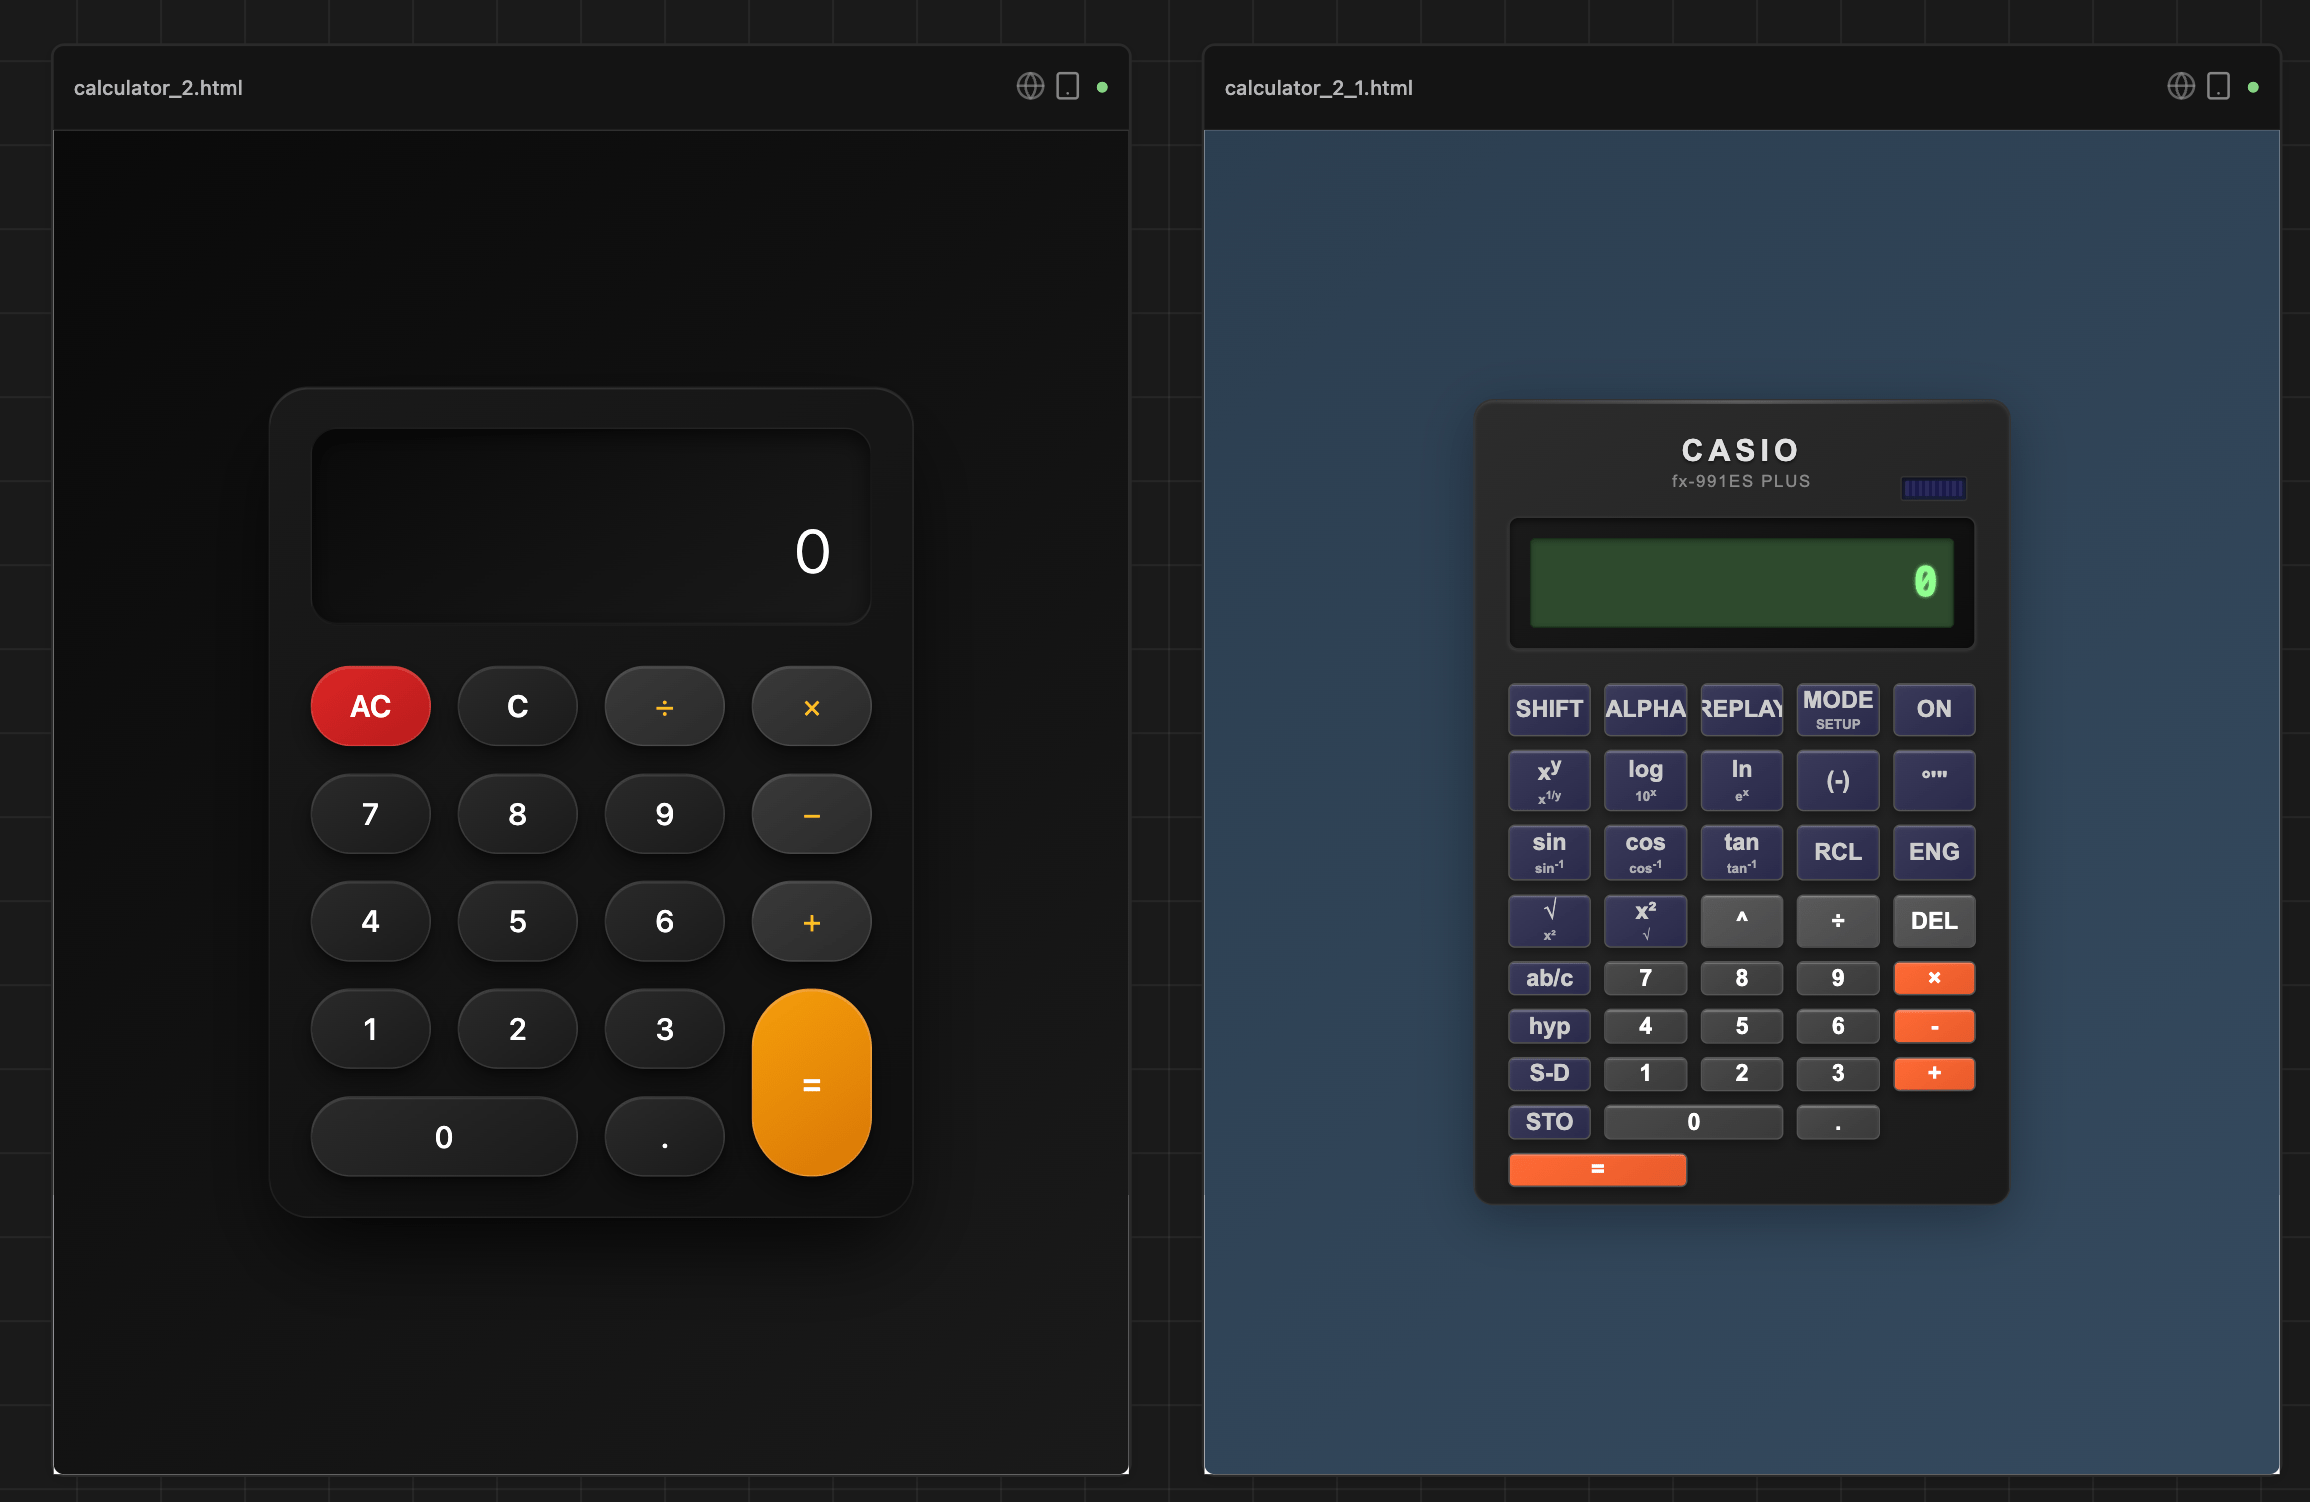
Task: Click digit 5 on the Casio keypad
Action: click(1741, 1026)
